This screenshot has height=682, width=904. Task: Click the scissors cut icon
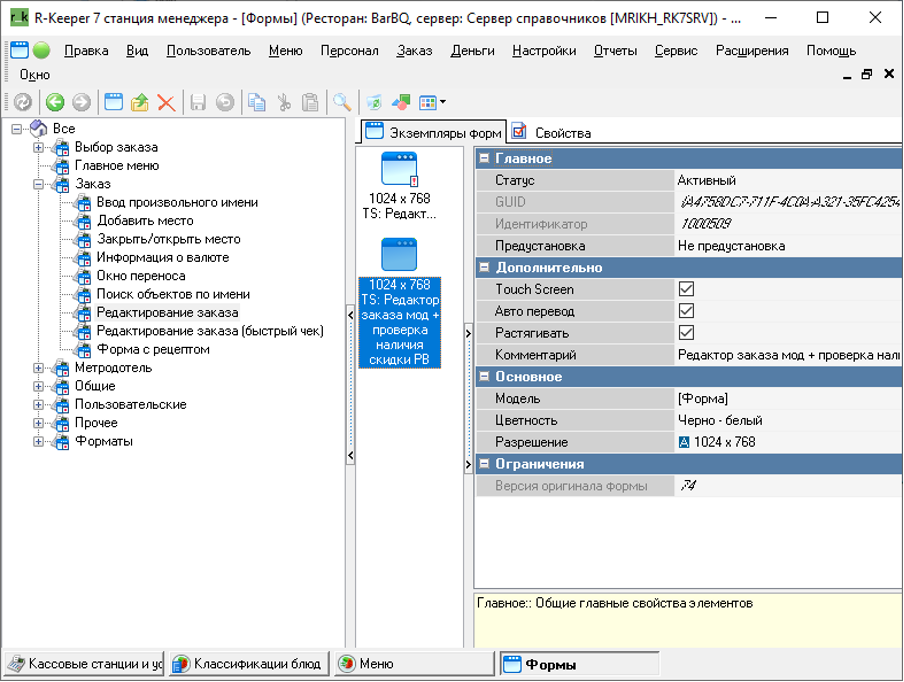point(284,102)
